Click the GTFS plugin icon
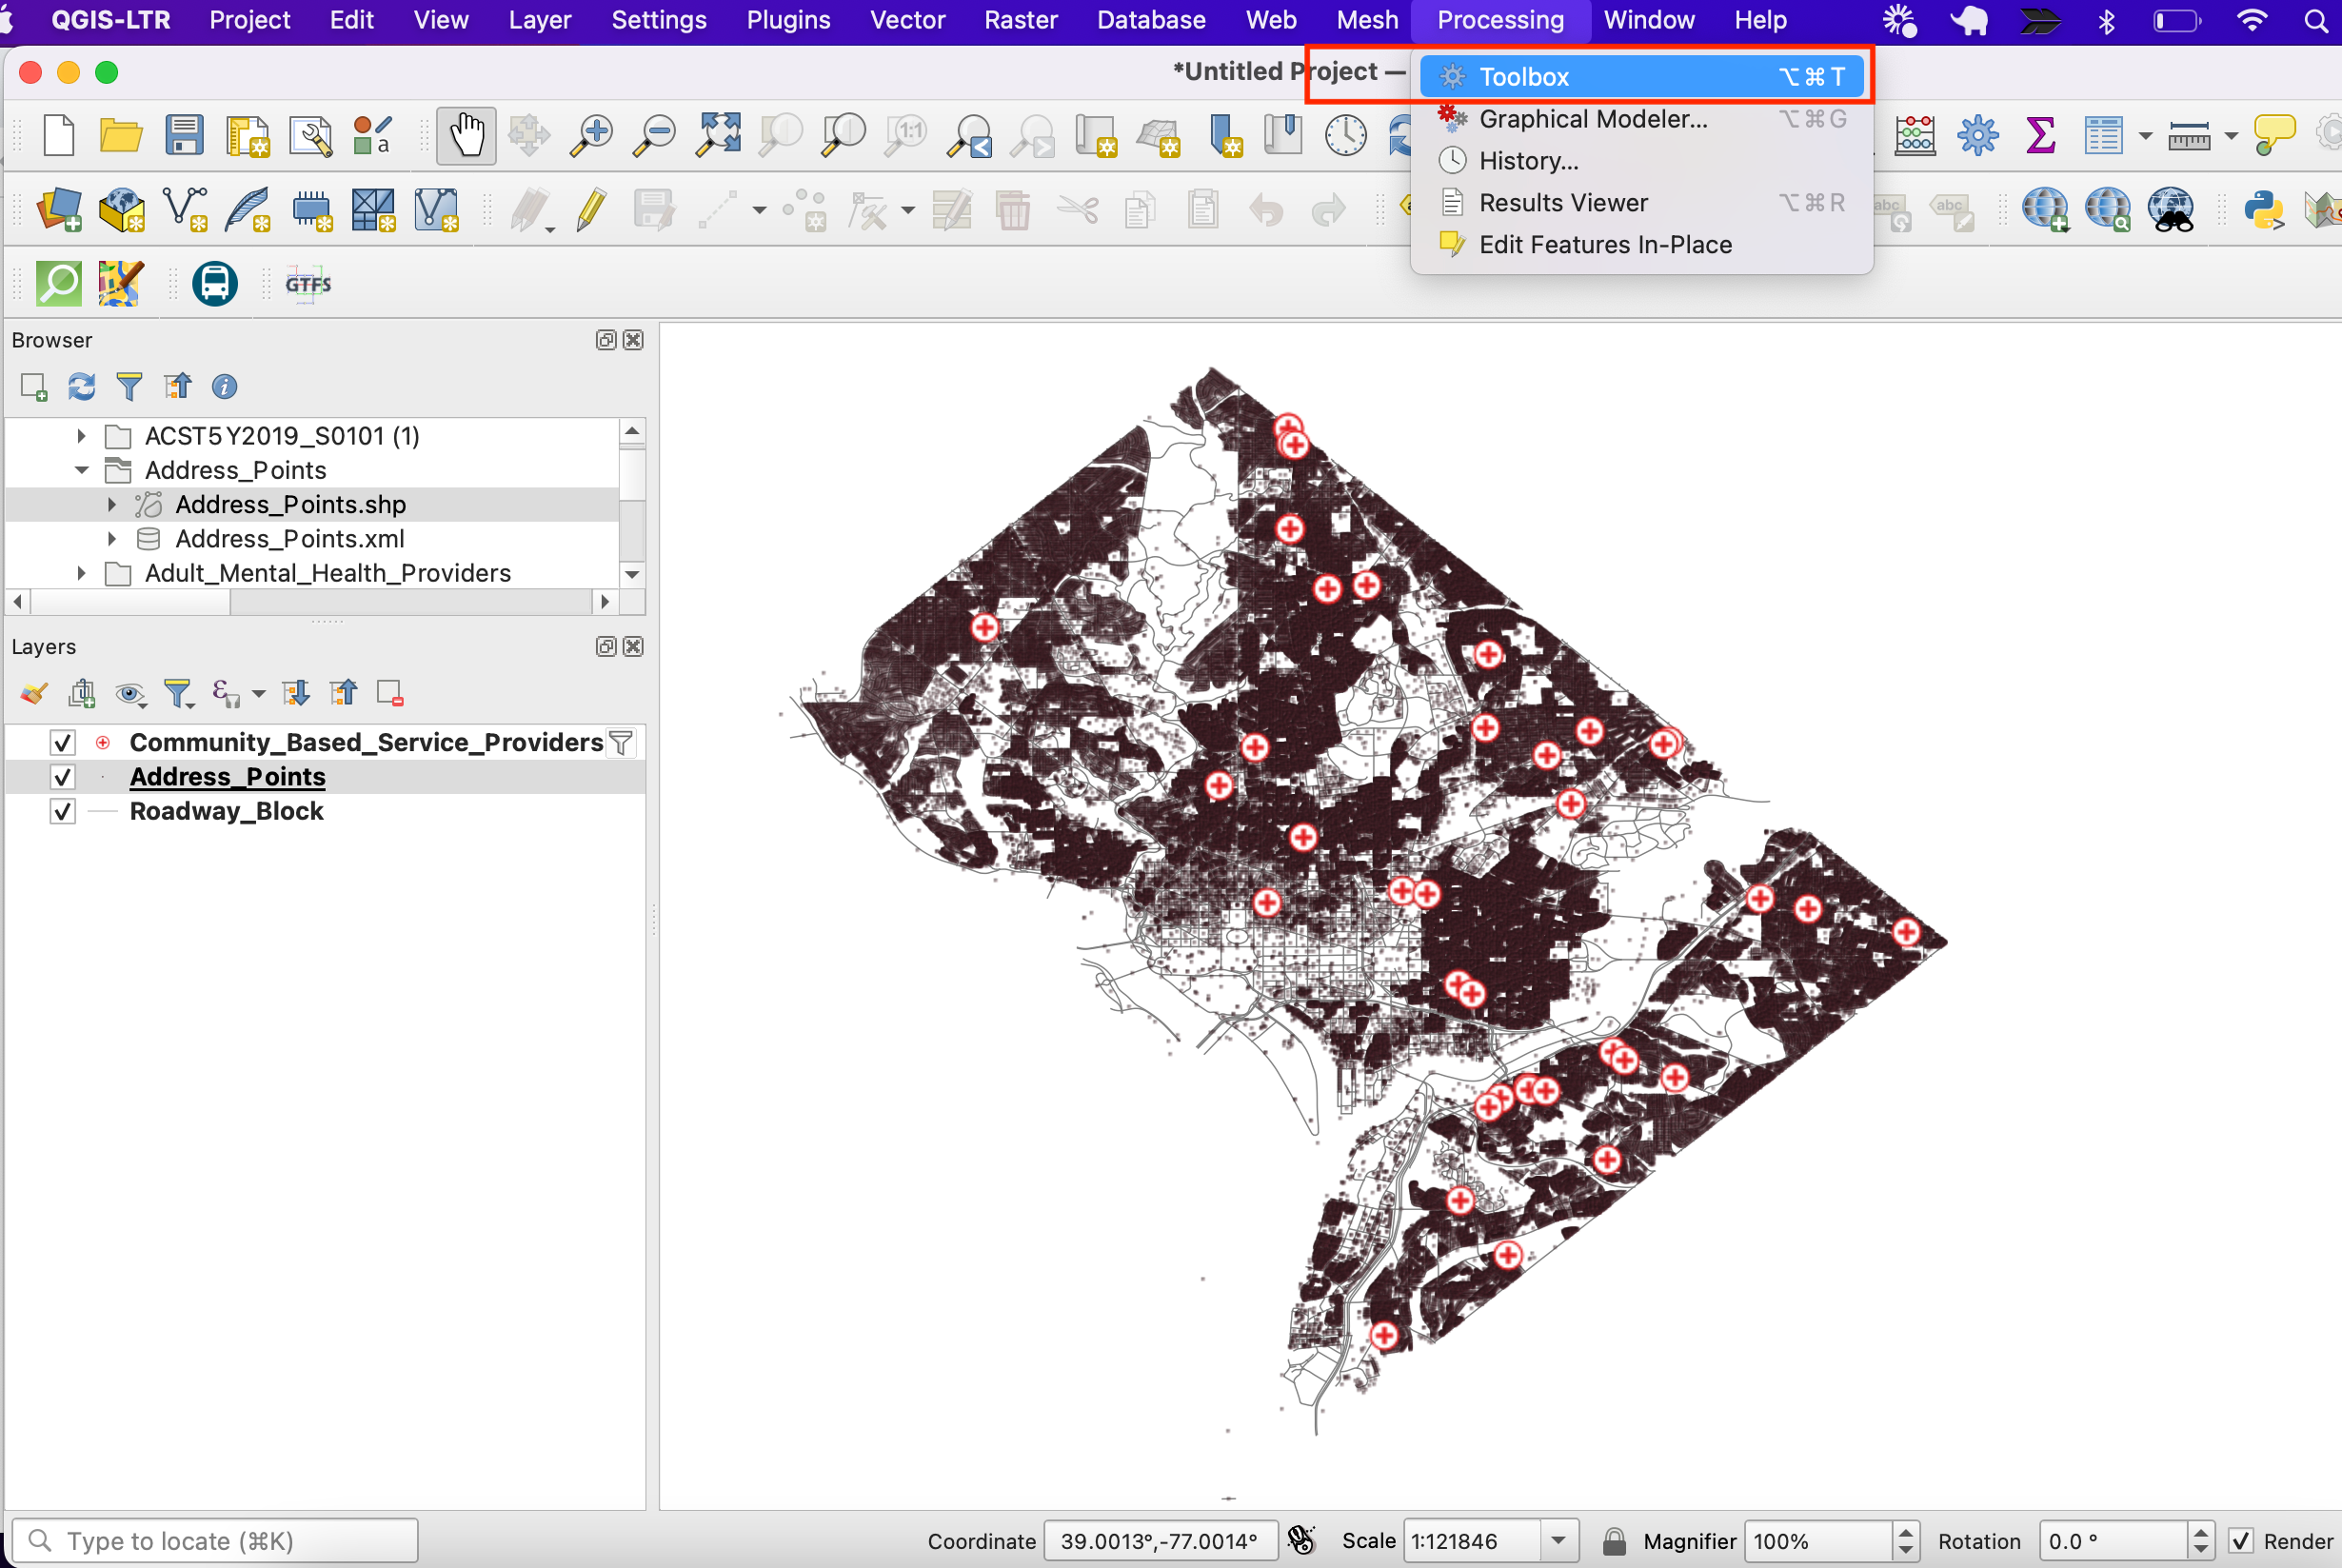This screenshot has height=1568, width=2342. click(x=308, y=284)
